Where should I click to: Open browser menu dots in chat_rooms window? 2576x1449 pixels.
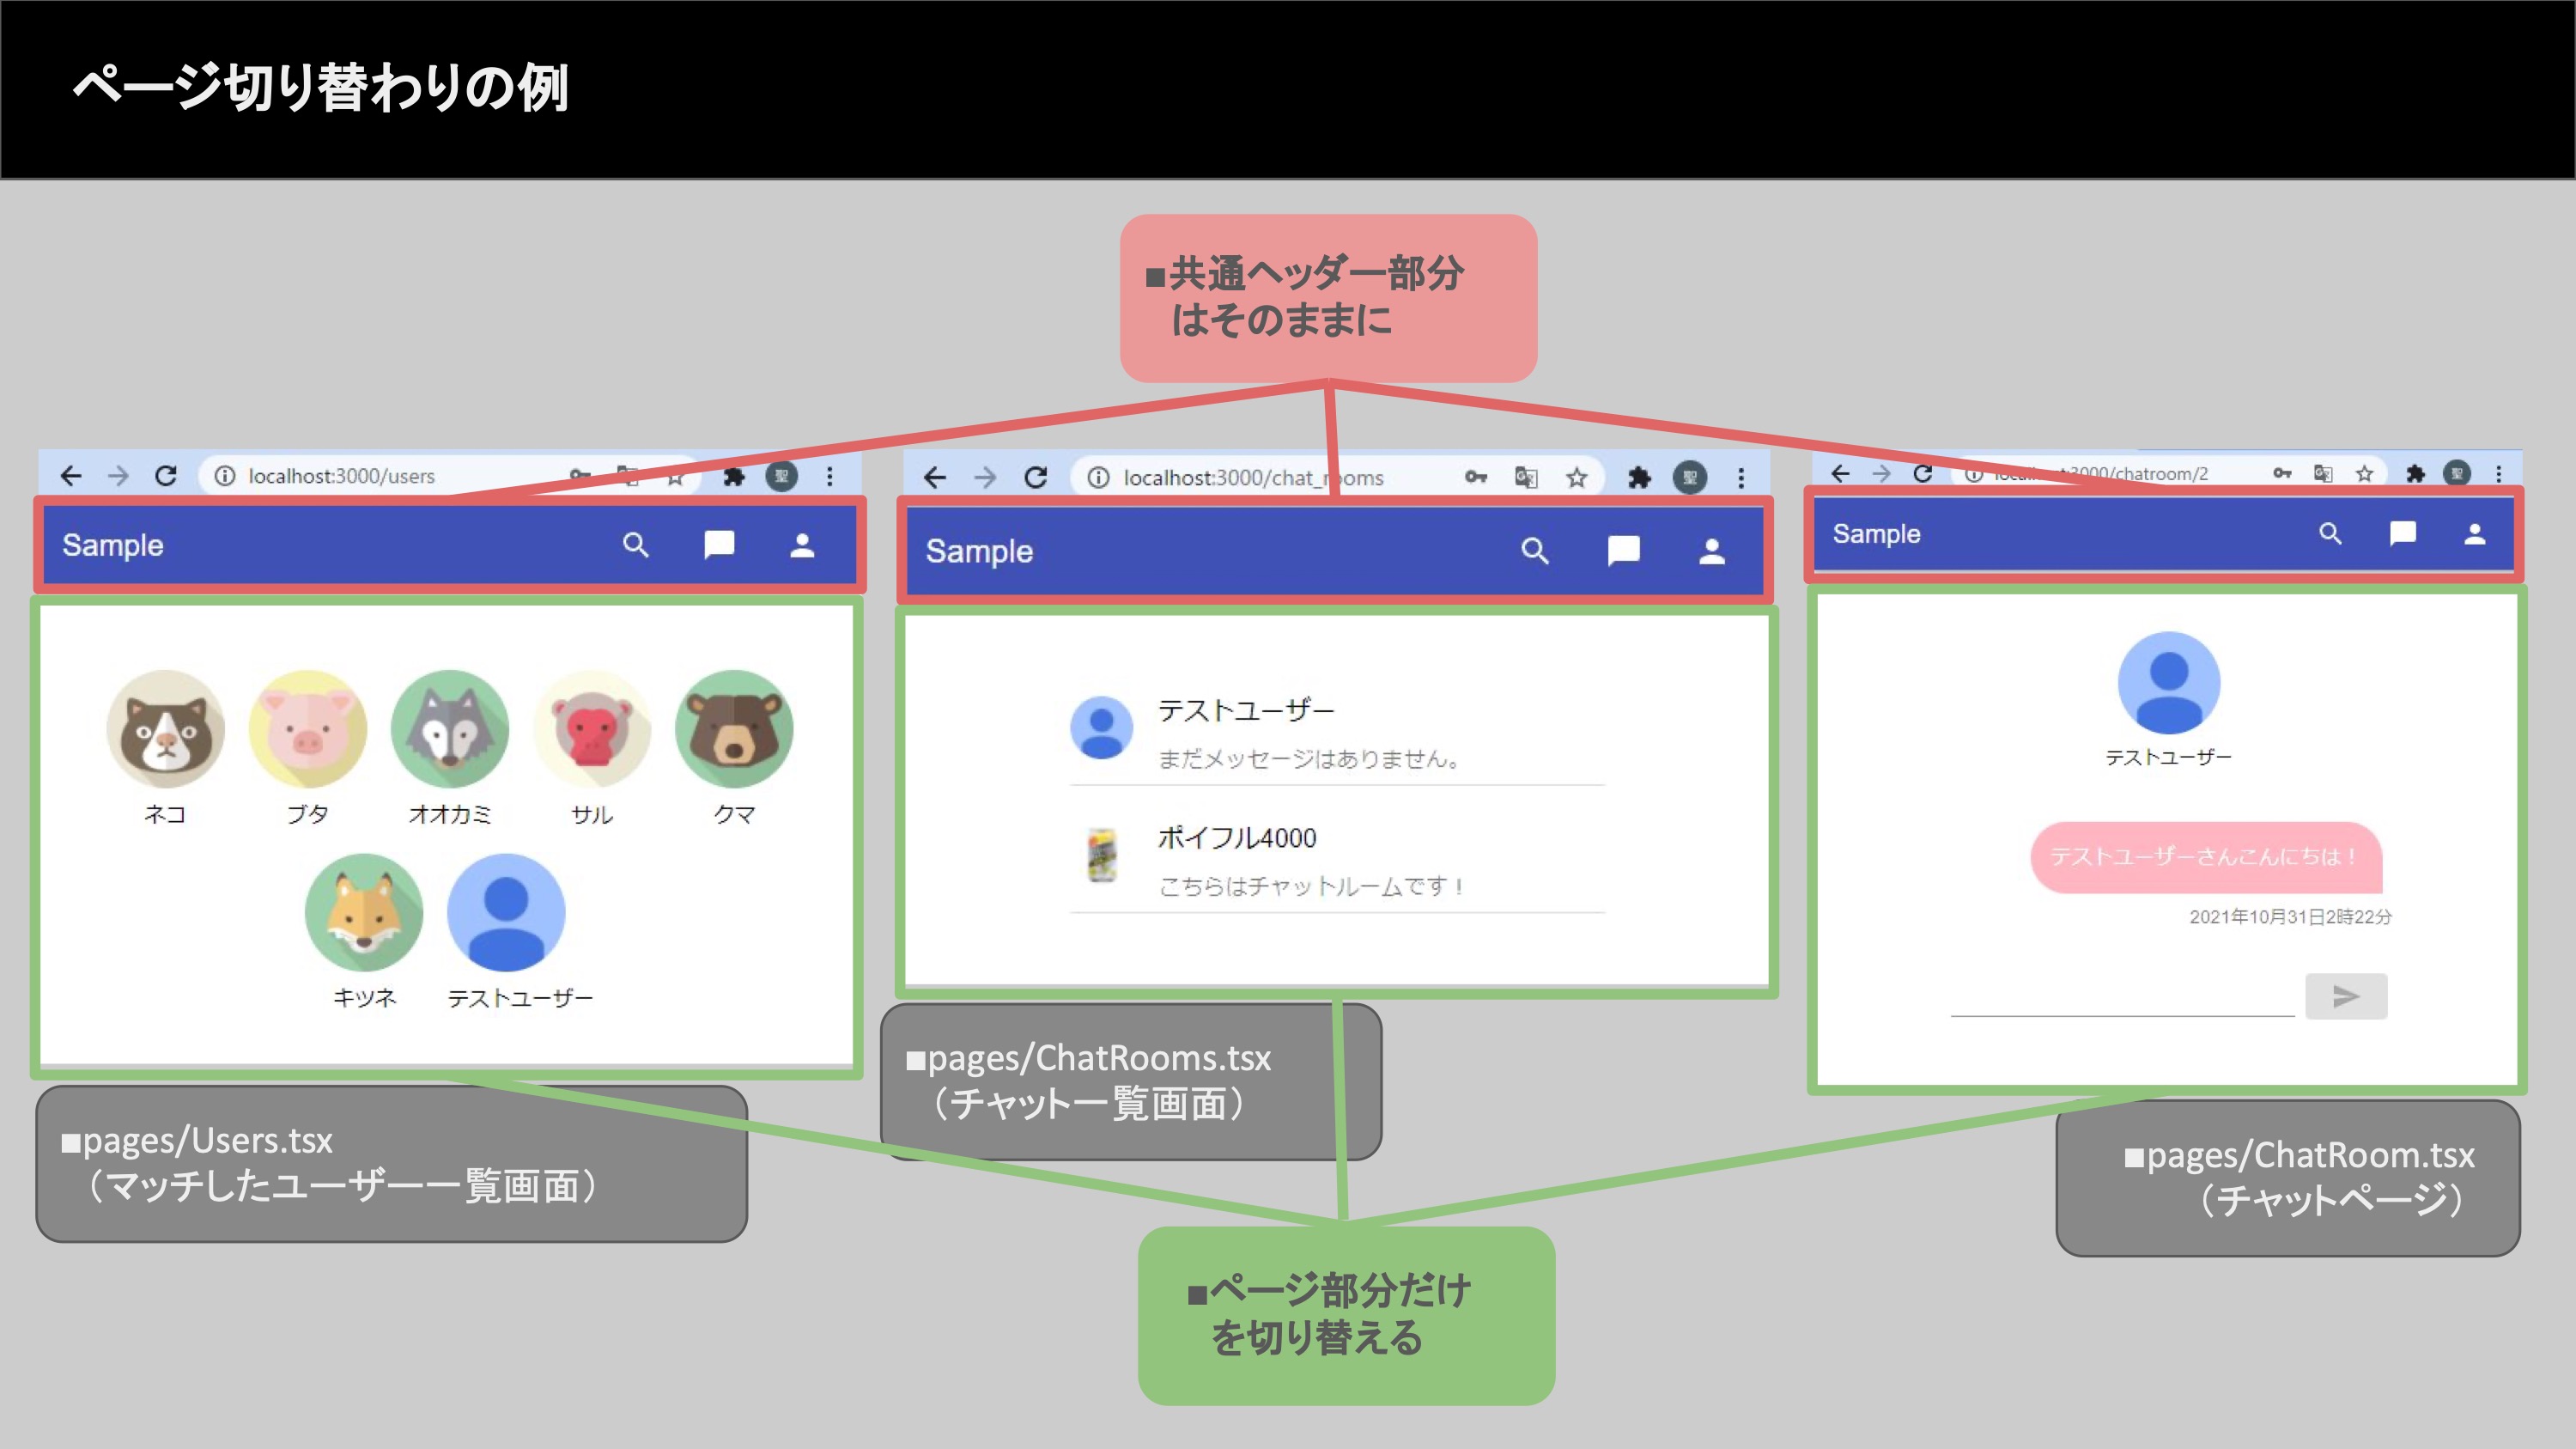click(1741, 478)
